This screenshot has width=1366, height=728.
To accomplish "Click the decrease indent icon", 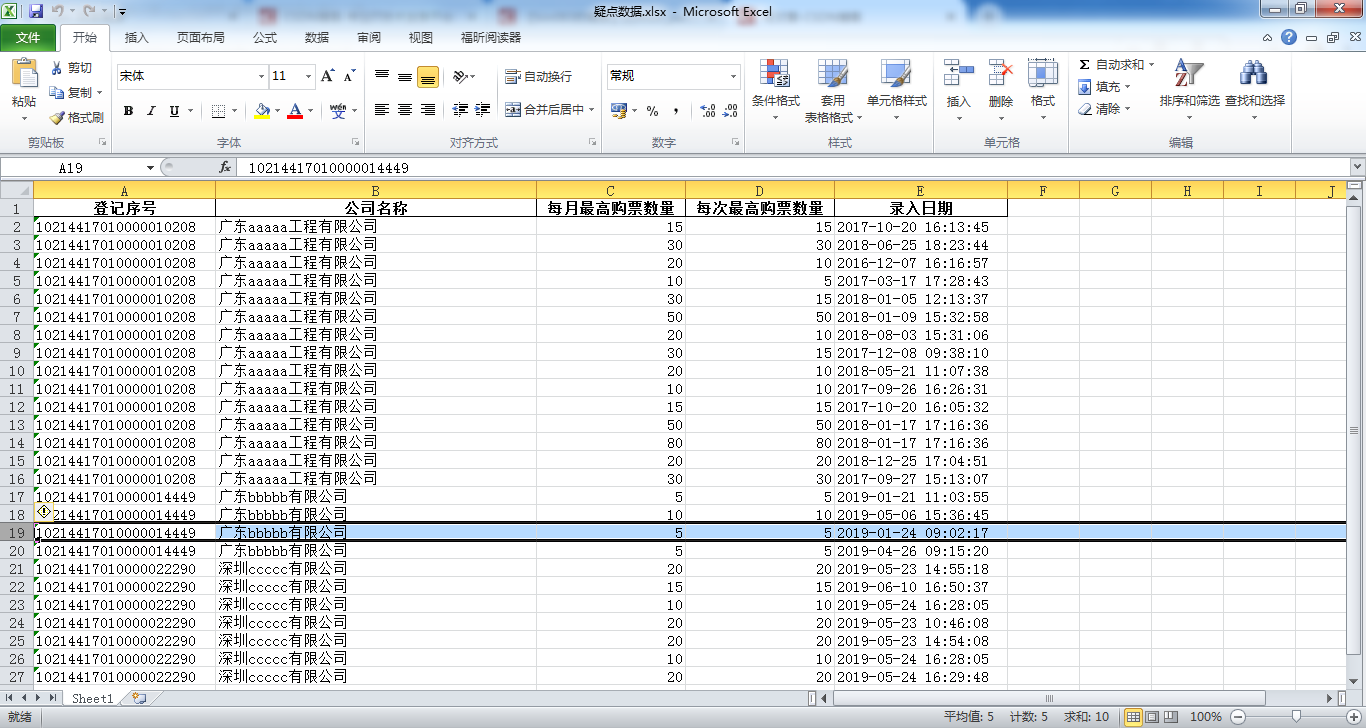I will coord(460,110).
